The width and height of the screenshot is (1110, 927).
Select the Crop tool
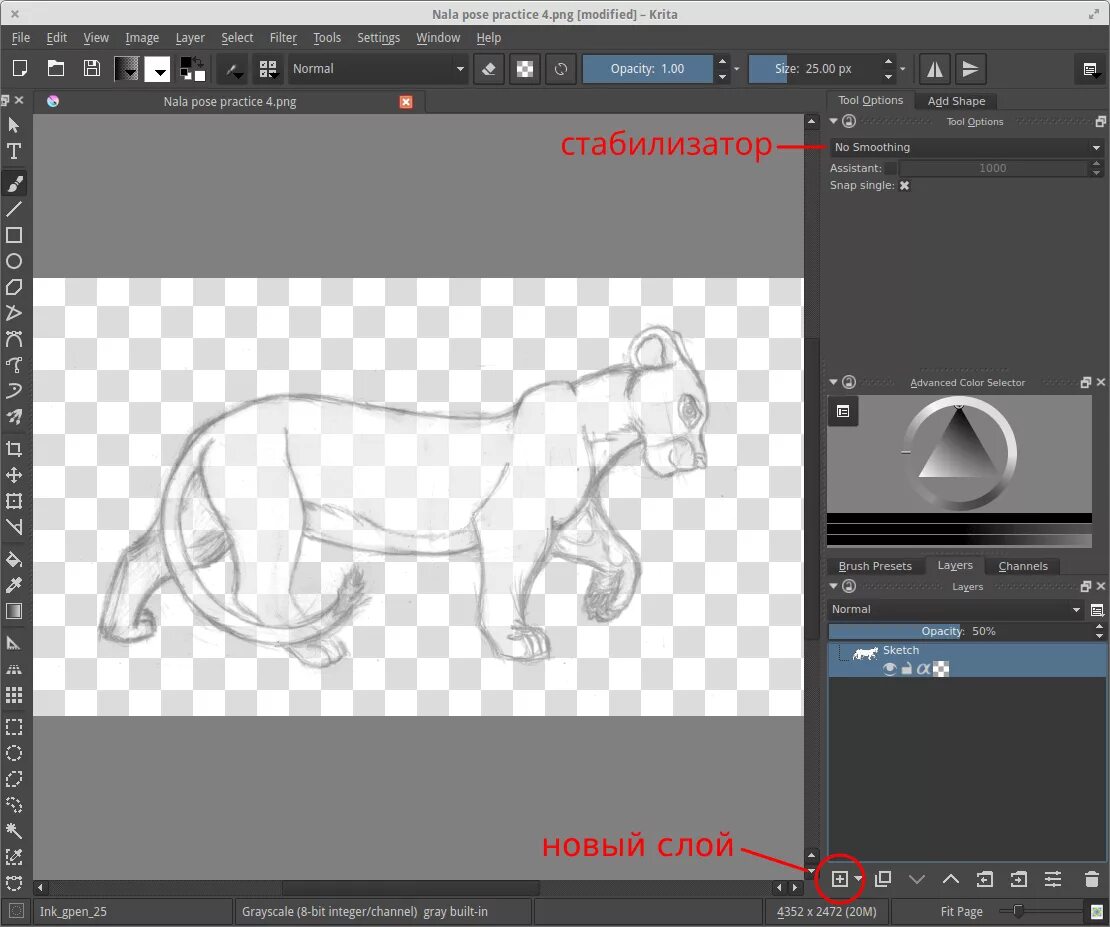13,449
